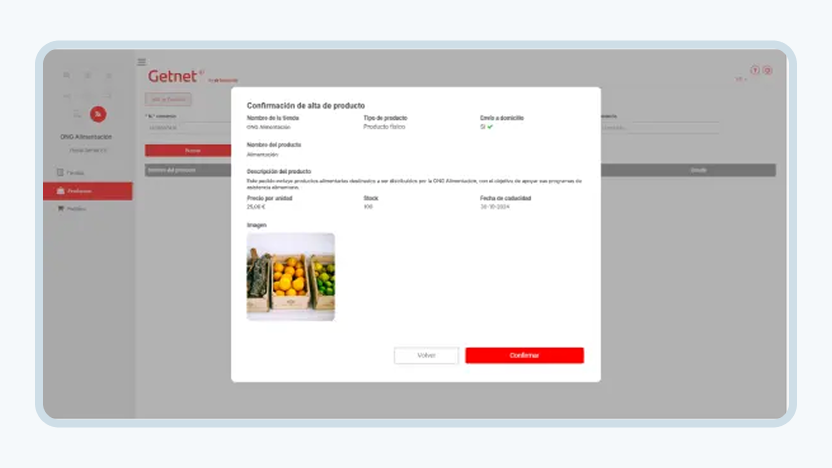Click the input field on the right of the dialog

tap(660, 128)
